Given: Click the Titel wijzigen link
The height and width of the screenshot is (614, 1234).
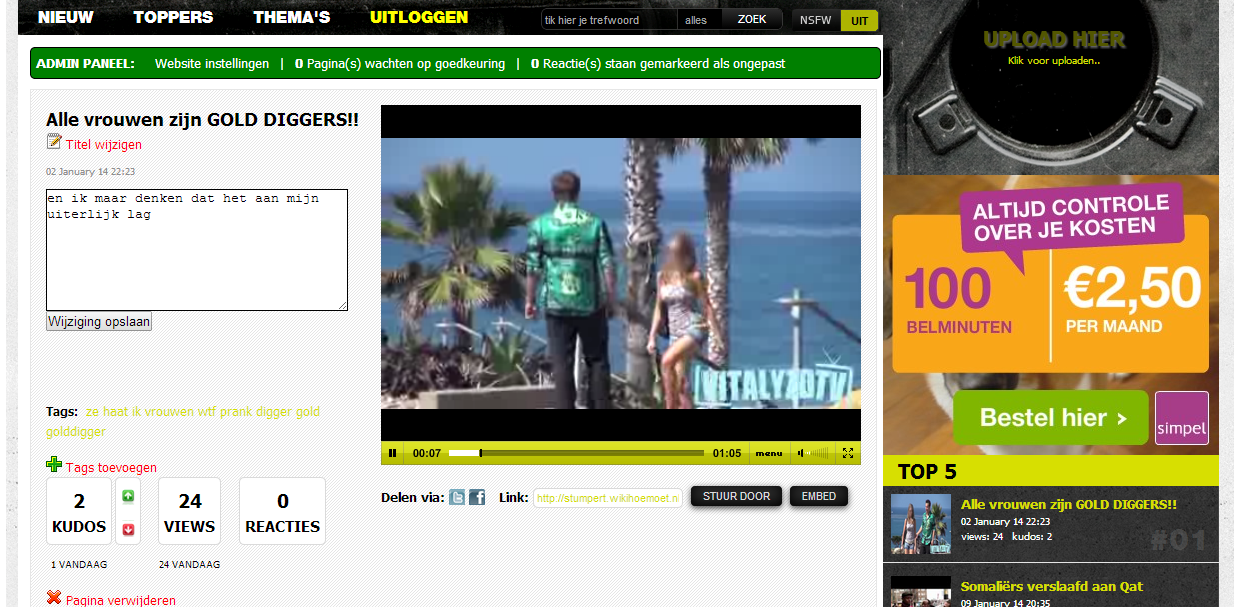Looking at the screenshot, I should (104, 145).
